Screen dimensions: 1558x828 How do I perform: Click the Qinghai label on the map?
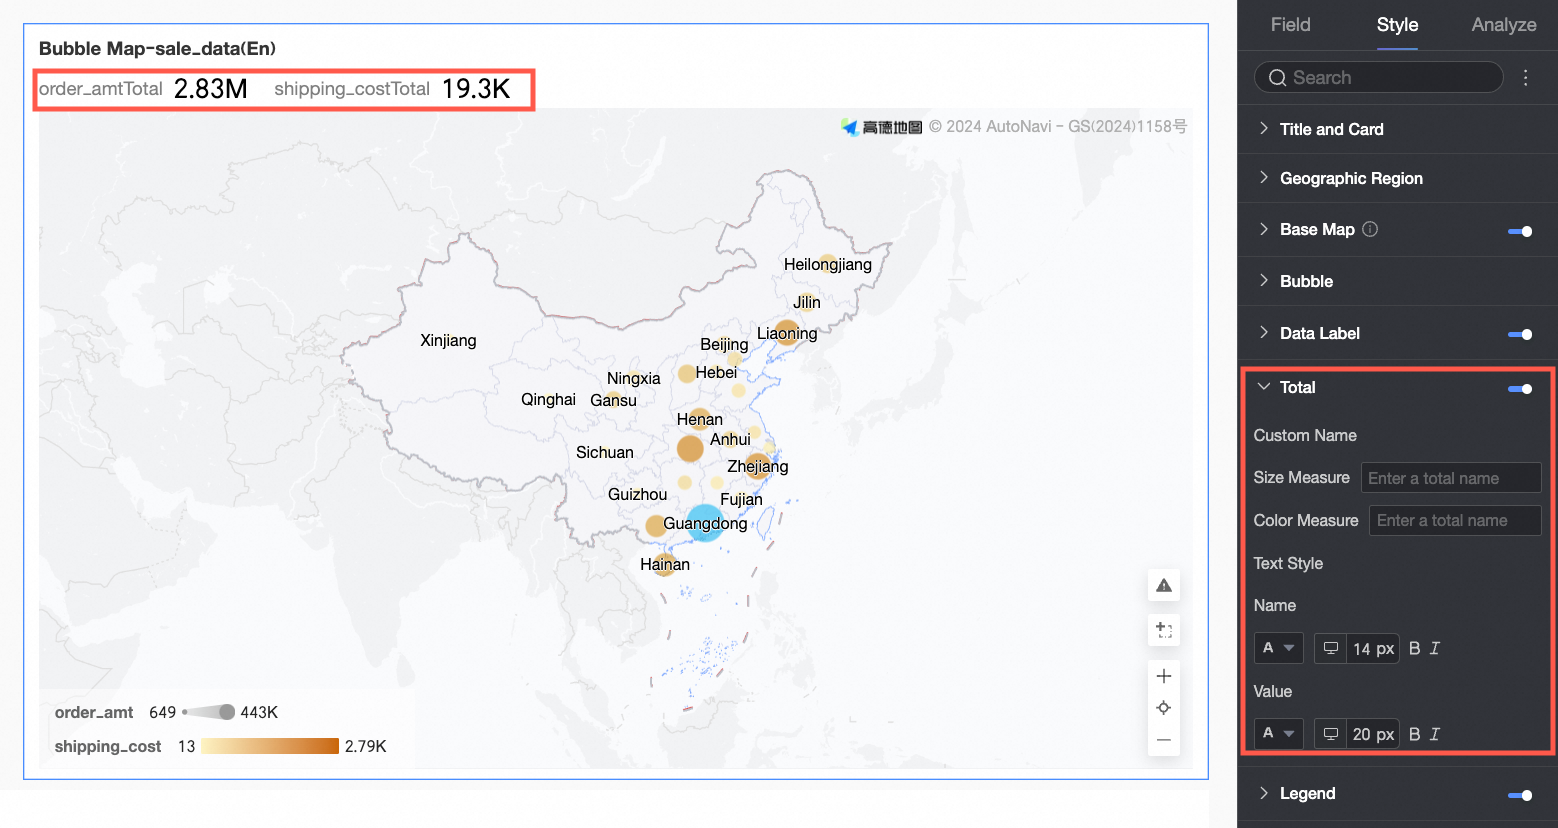click(548, 400)
